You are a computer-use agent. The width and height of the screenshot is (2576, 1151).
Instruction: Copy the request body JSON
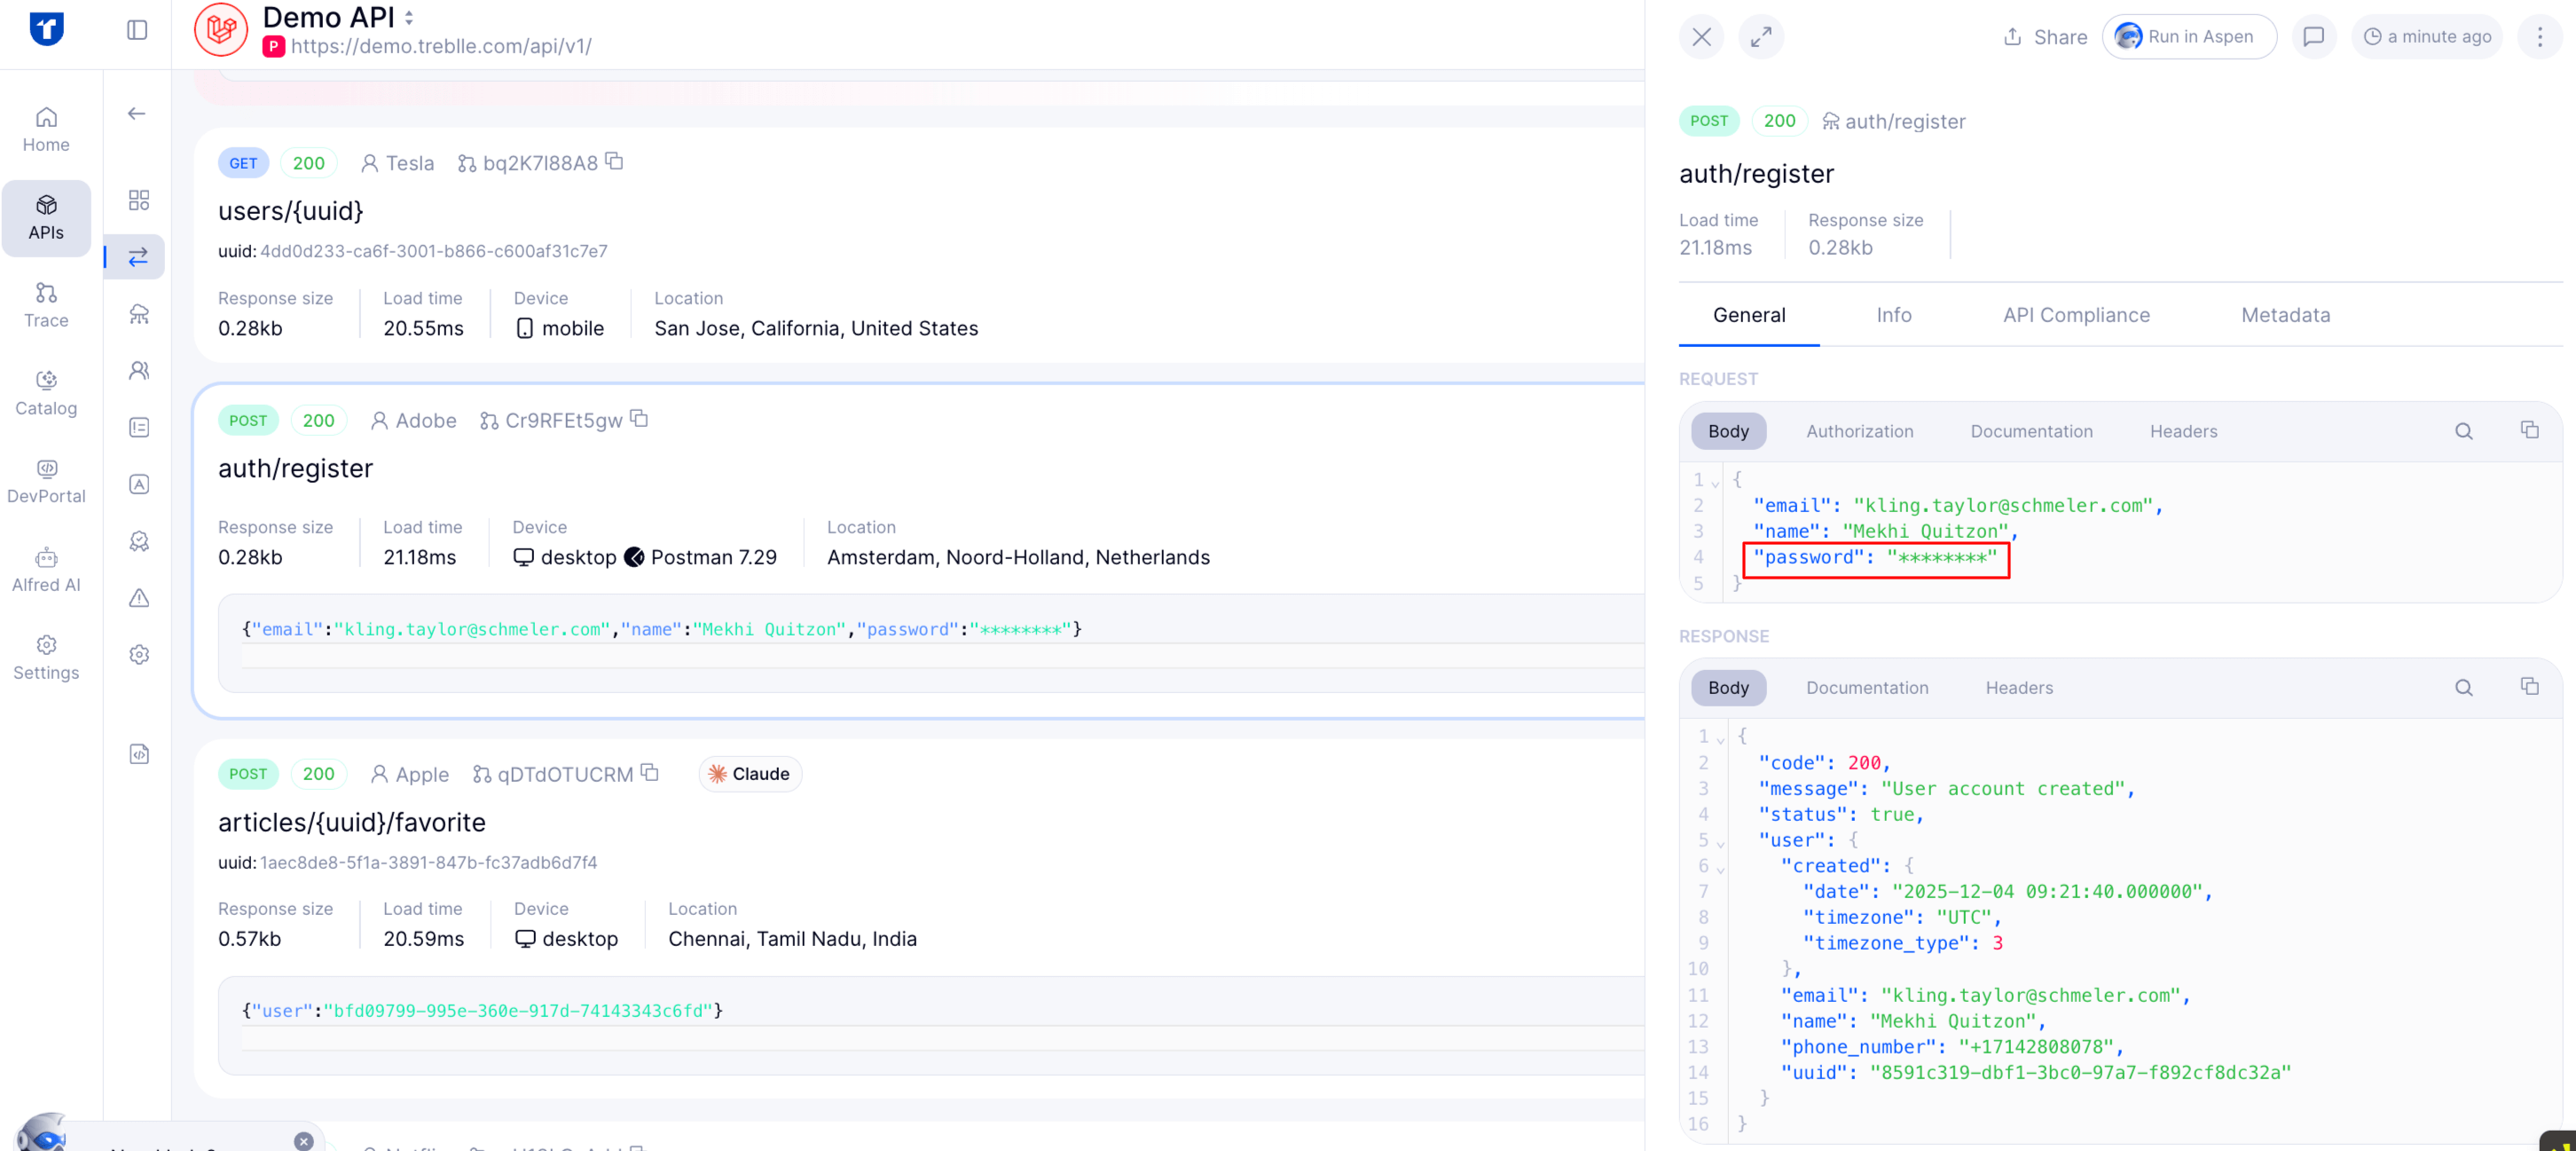pos(2531,430)
